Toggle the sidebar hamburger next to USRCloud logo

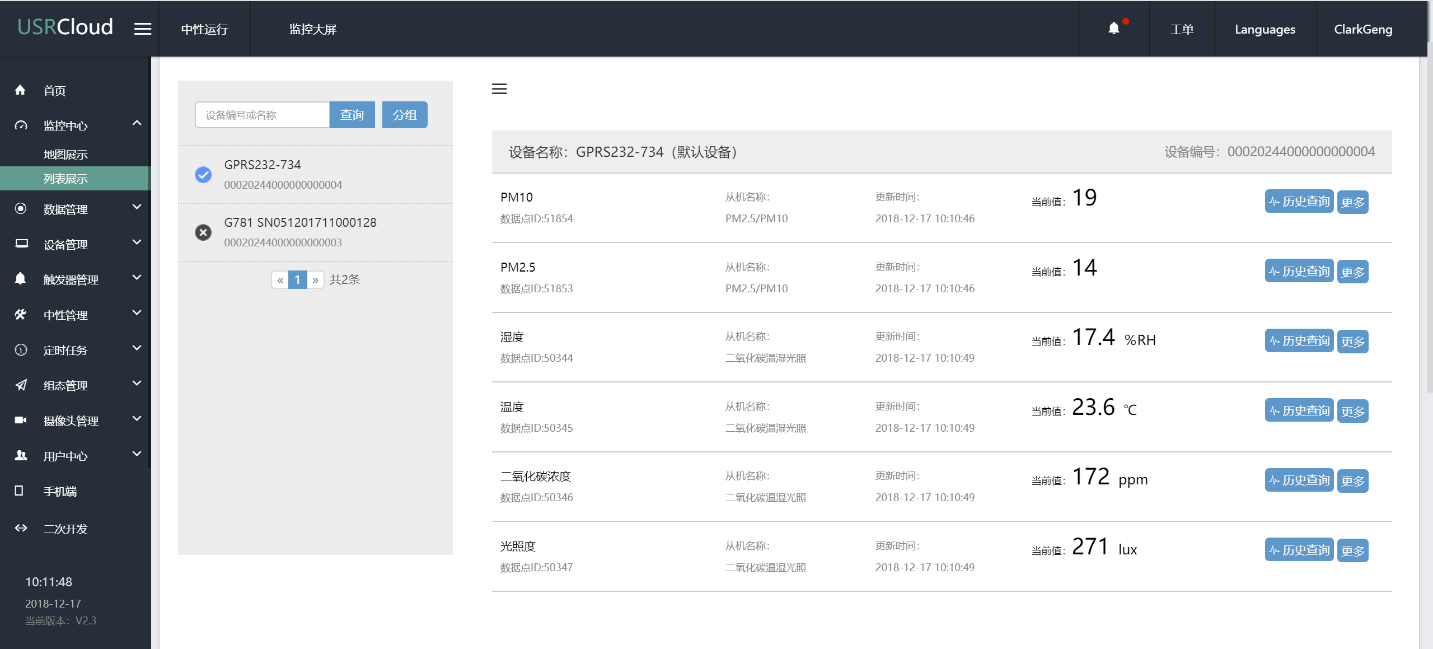click(143, 29)
